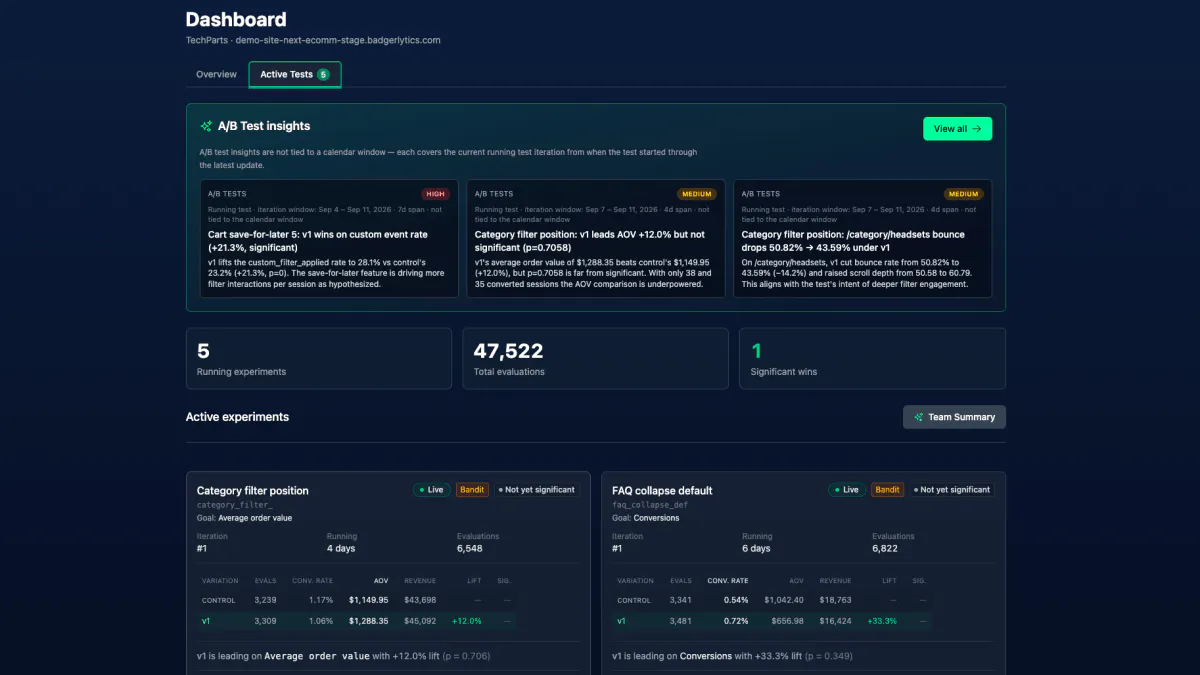Click the 3,239 control evals cell
Screen dimensions: 1200x675
(265, 600)
